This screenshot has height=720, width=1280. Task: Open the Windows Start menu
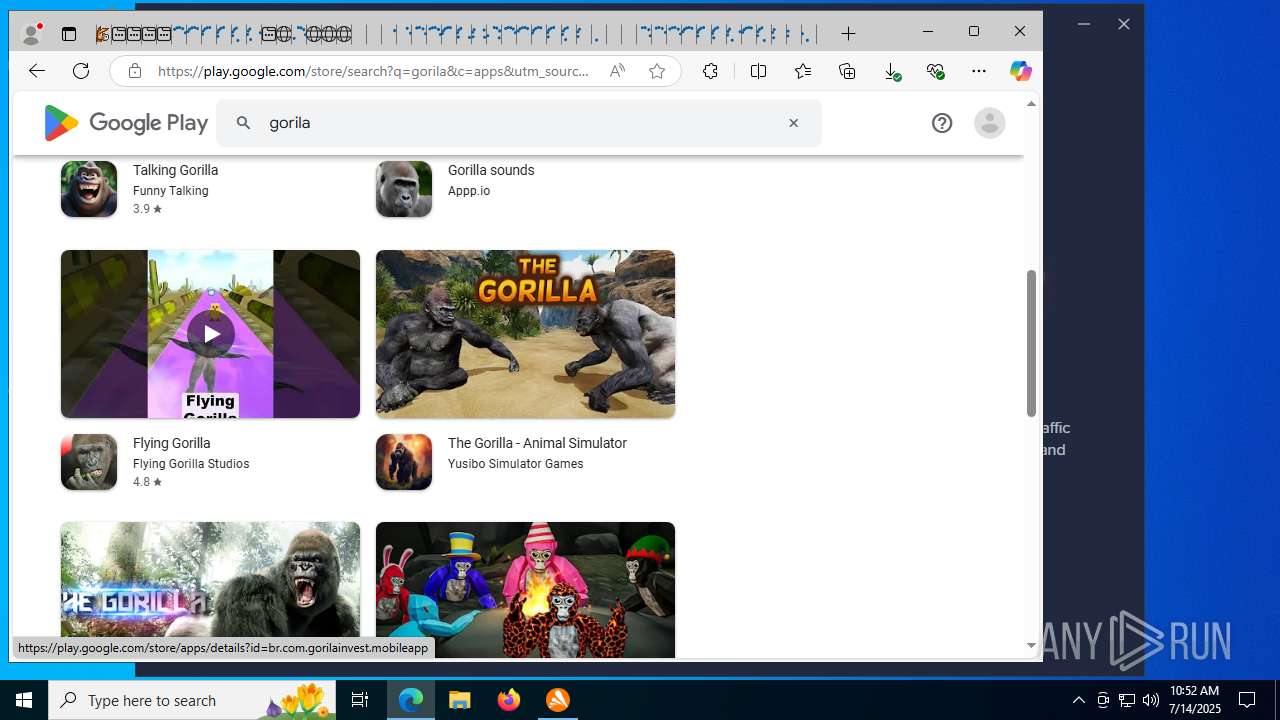24,700
